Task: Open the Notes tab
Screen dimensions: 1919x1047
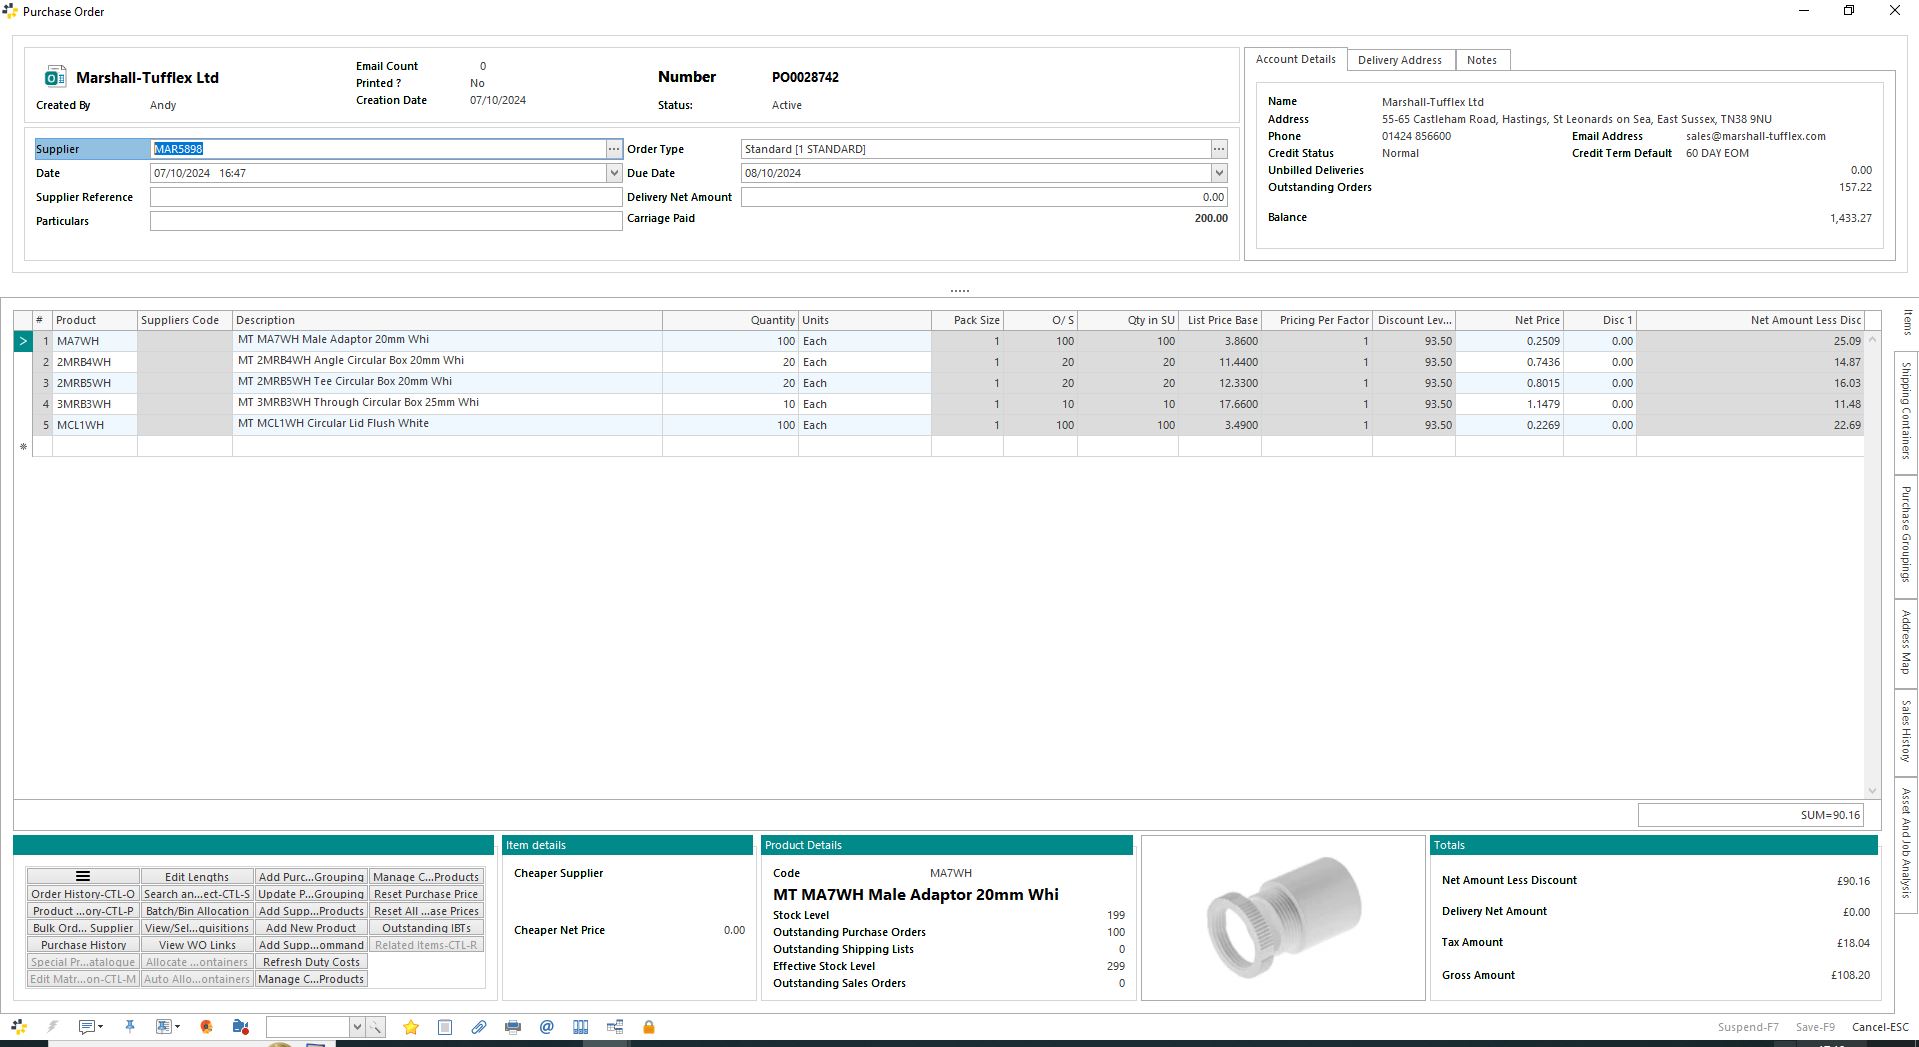Action: [x=1481, y=60]
